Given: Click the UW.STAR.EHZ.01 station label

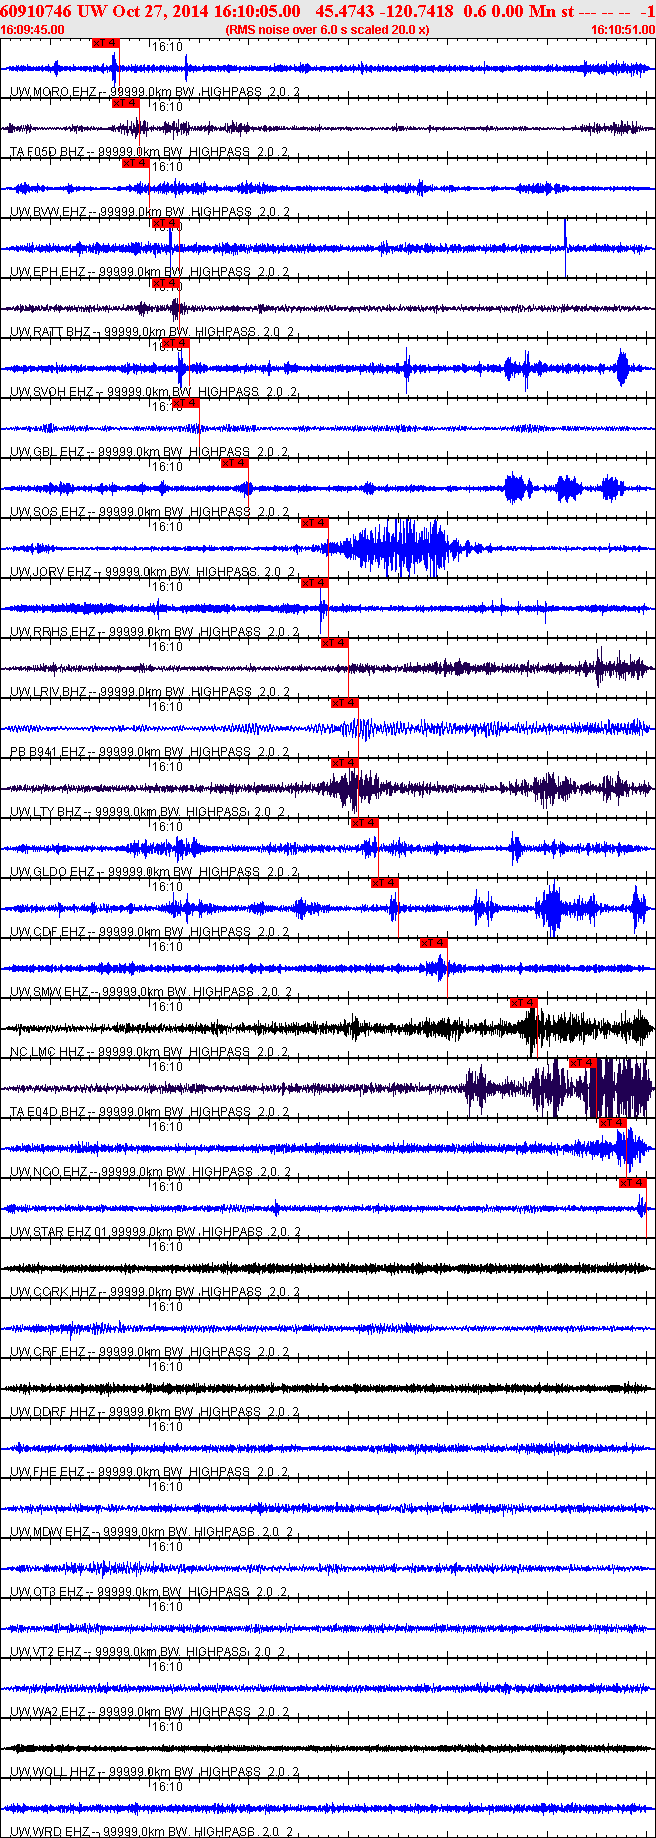Looking at the screenshot, I should click(x=157, y=1232).
